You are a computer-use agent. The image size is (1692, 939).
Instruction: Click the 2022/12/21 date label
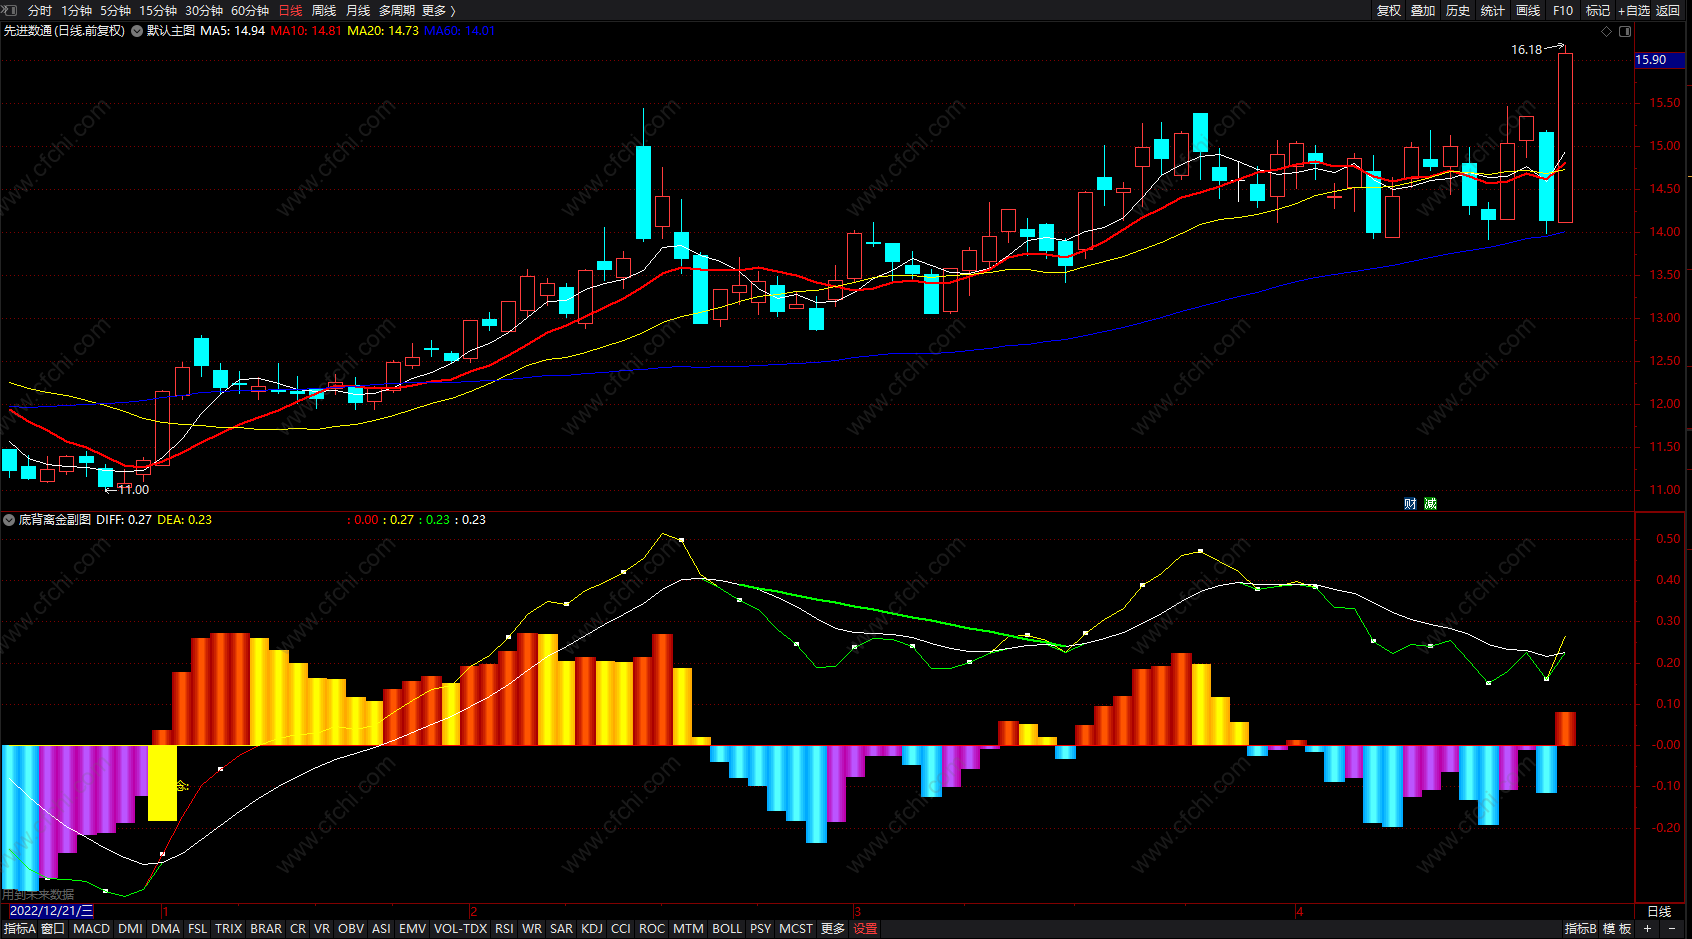(x=52, y=911)
